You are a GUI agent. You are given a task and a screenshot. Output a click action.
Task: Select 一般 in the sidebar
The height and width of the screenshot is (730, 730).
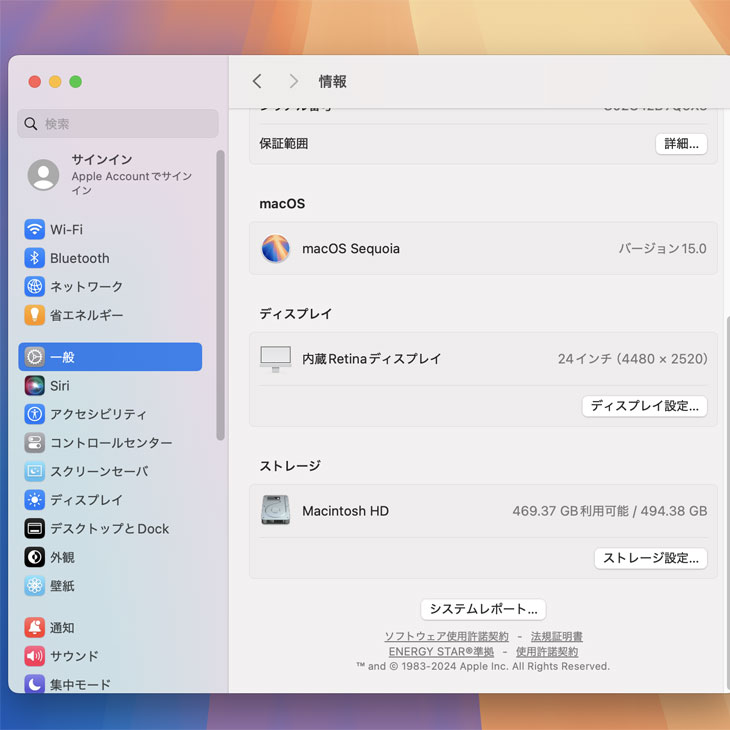pyautogui.click(x=110, y=357)
